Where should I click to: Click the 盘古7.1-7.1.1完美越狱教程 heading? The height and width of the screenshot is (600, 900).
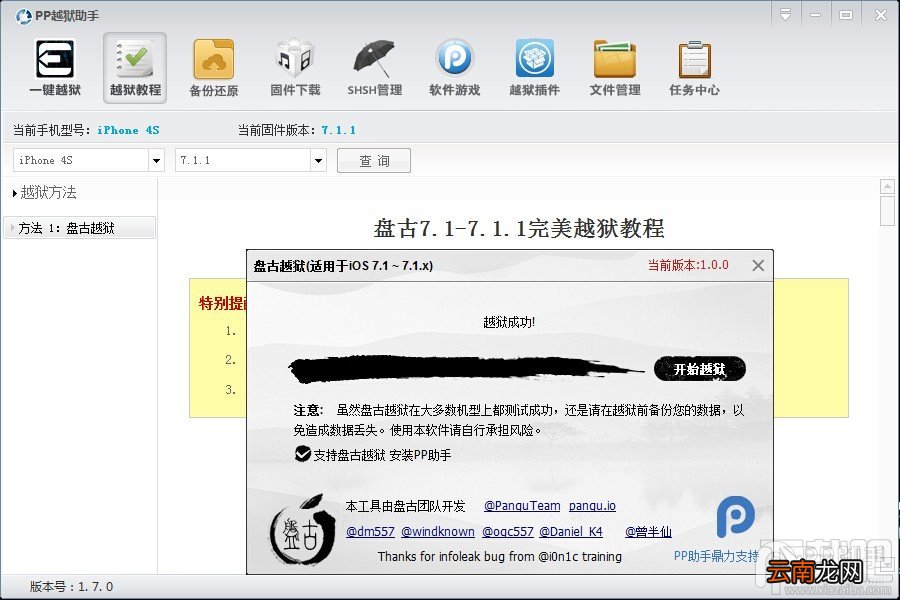pyautogui.click(x=519, y=229)
